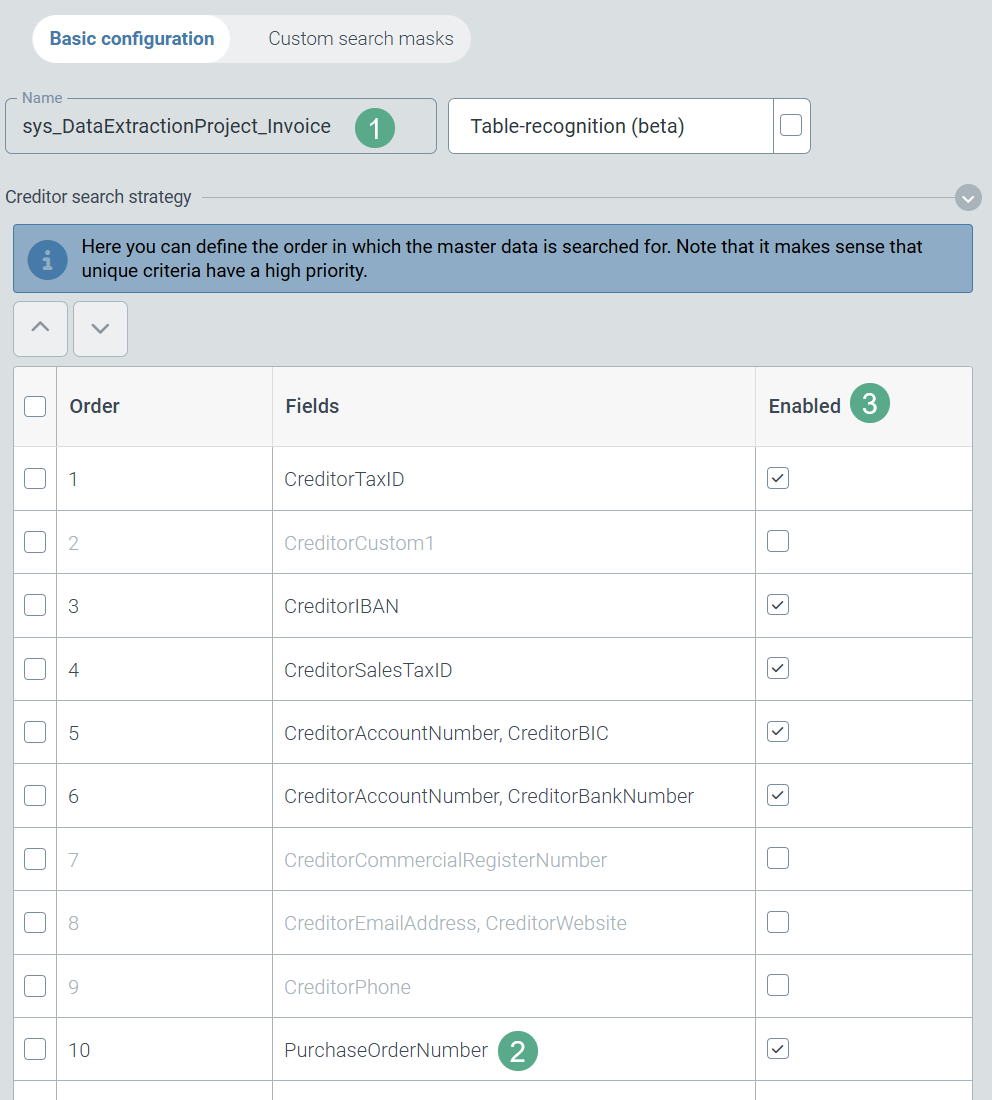Viewport: 992px width, 1100px height.
Task: Enable the Table-recognition (beta) checkbox
Action: [790, 126]
